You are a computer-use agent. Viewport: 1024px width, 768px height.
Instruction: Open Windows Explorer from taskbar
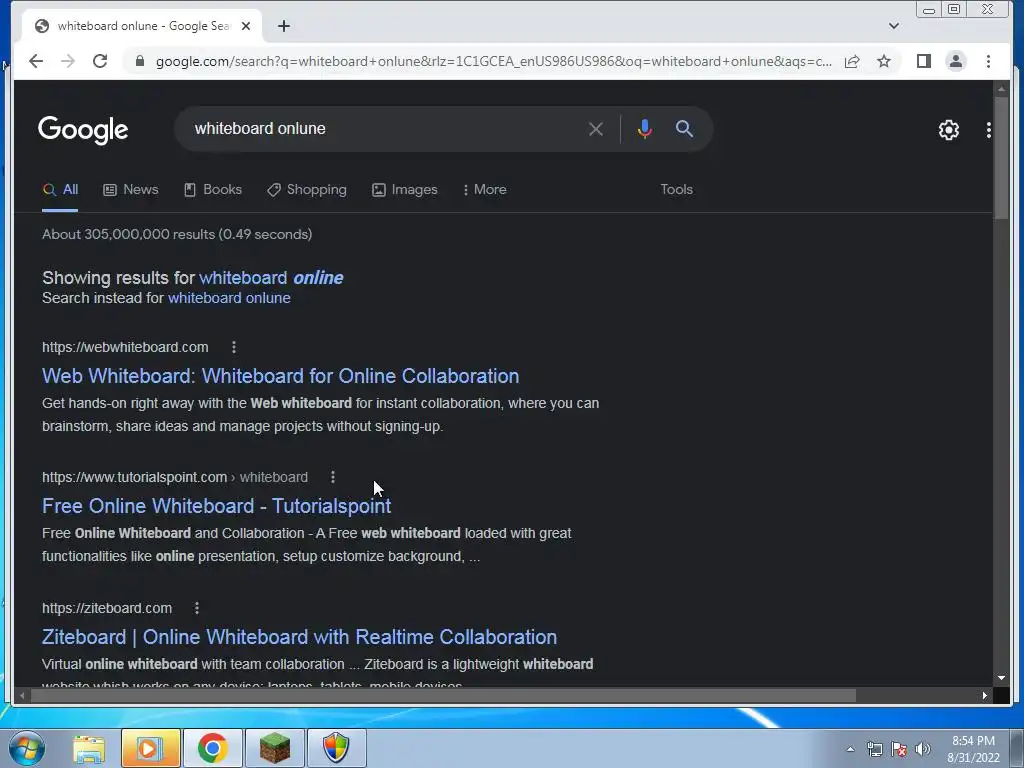(x=89, y=749)
